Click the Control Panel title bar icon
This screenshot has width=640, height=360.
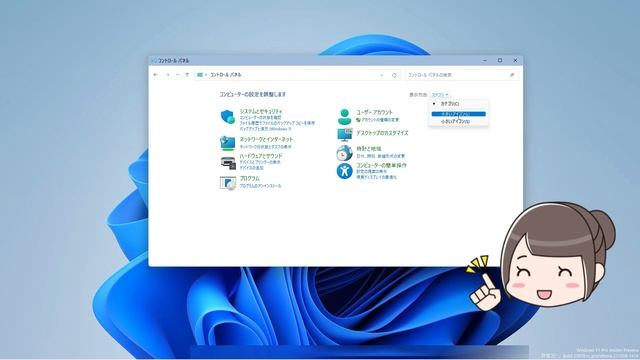point(154,60)
